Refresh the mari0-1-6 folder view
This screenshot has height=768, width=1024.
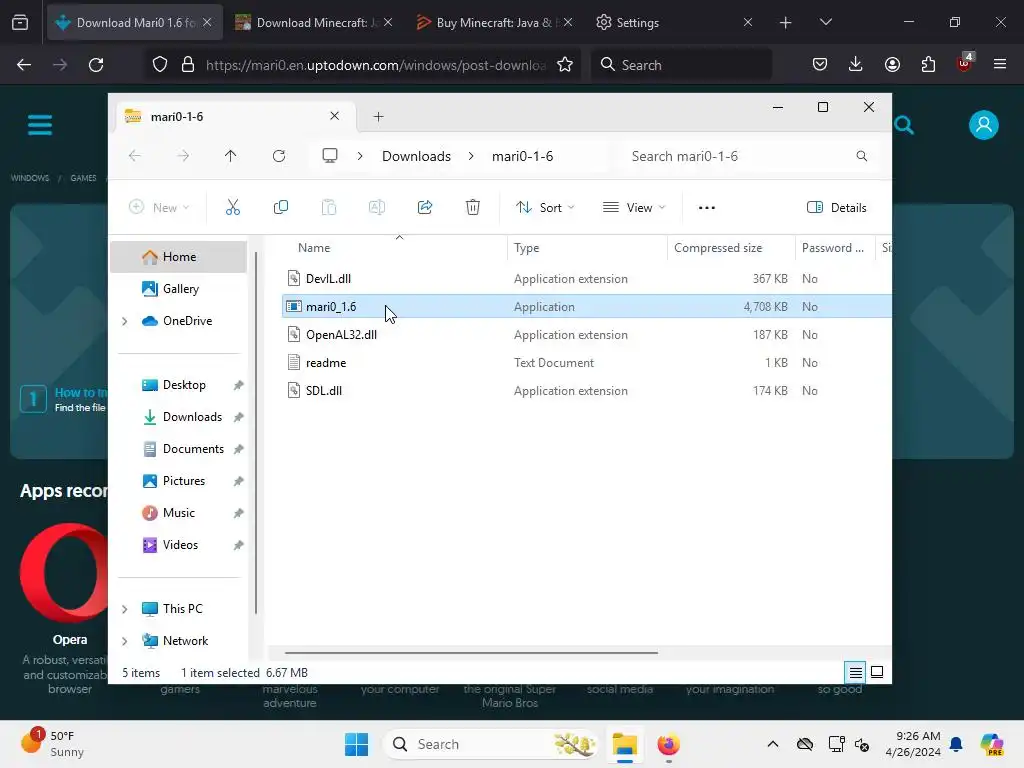point(279,156)
